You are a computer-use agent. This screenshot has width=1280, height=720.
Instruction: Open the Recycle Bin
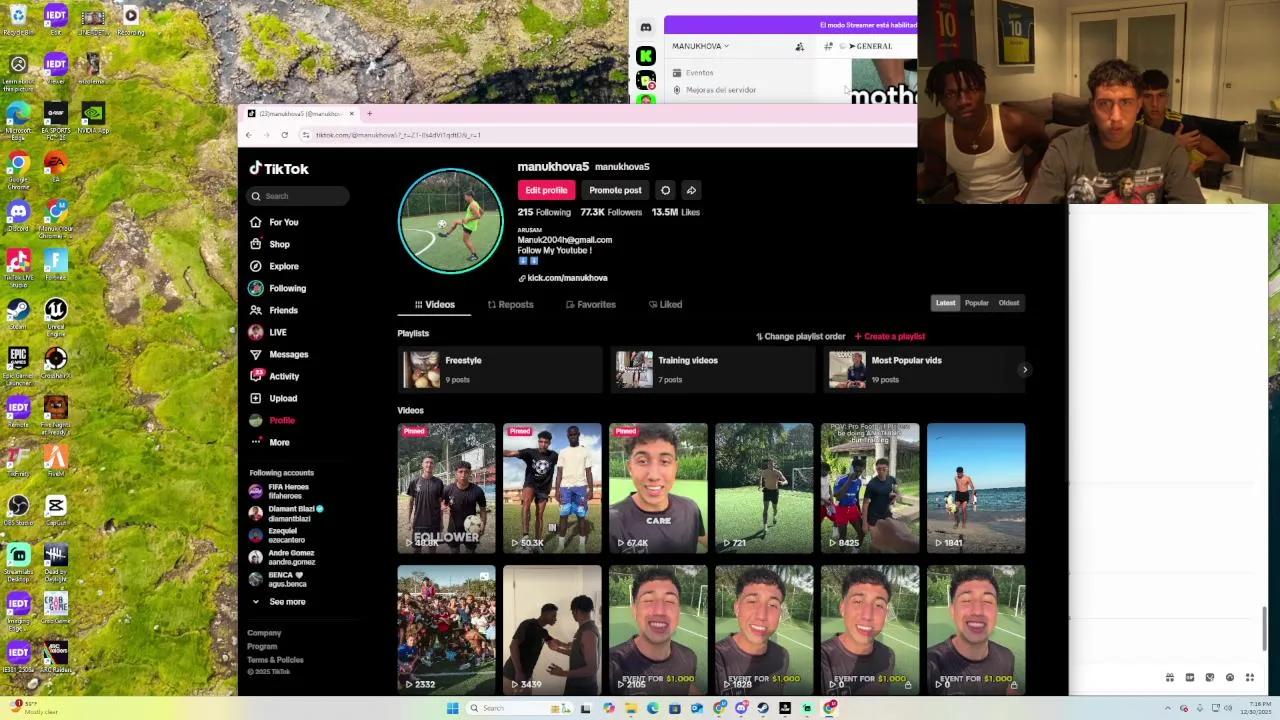coord(18,20)
